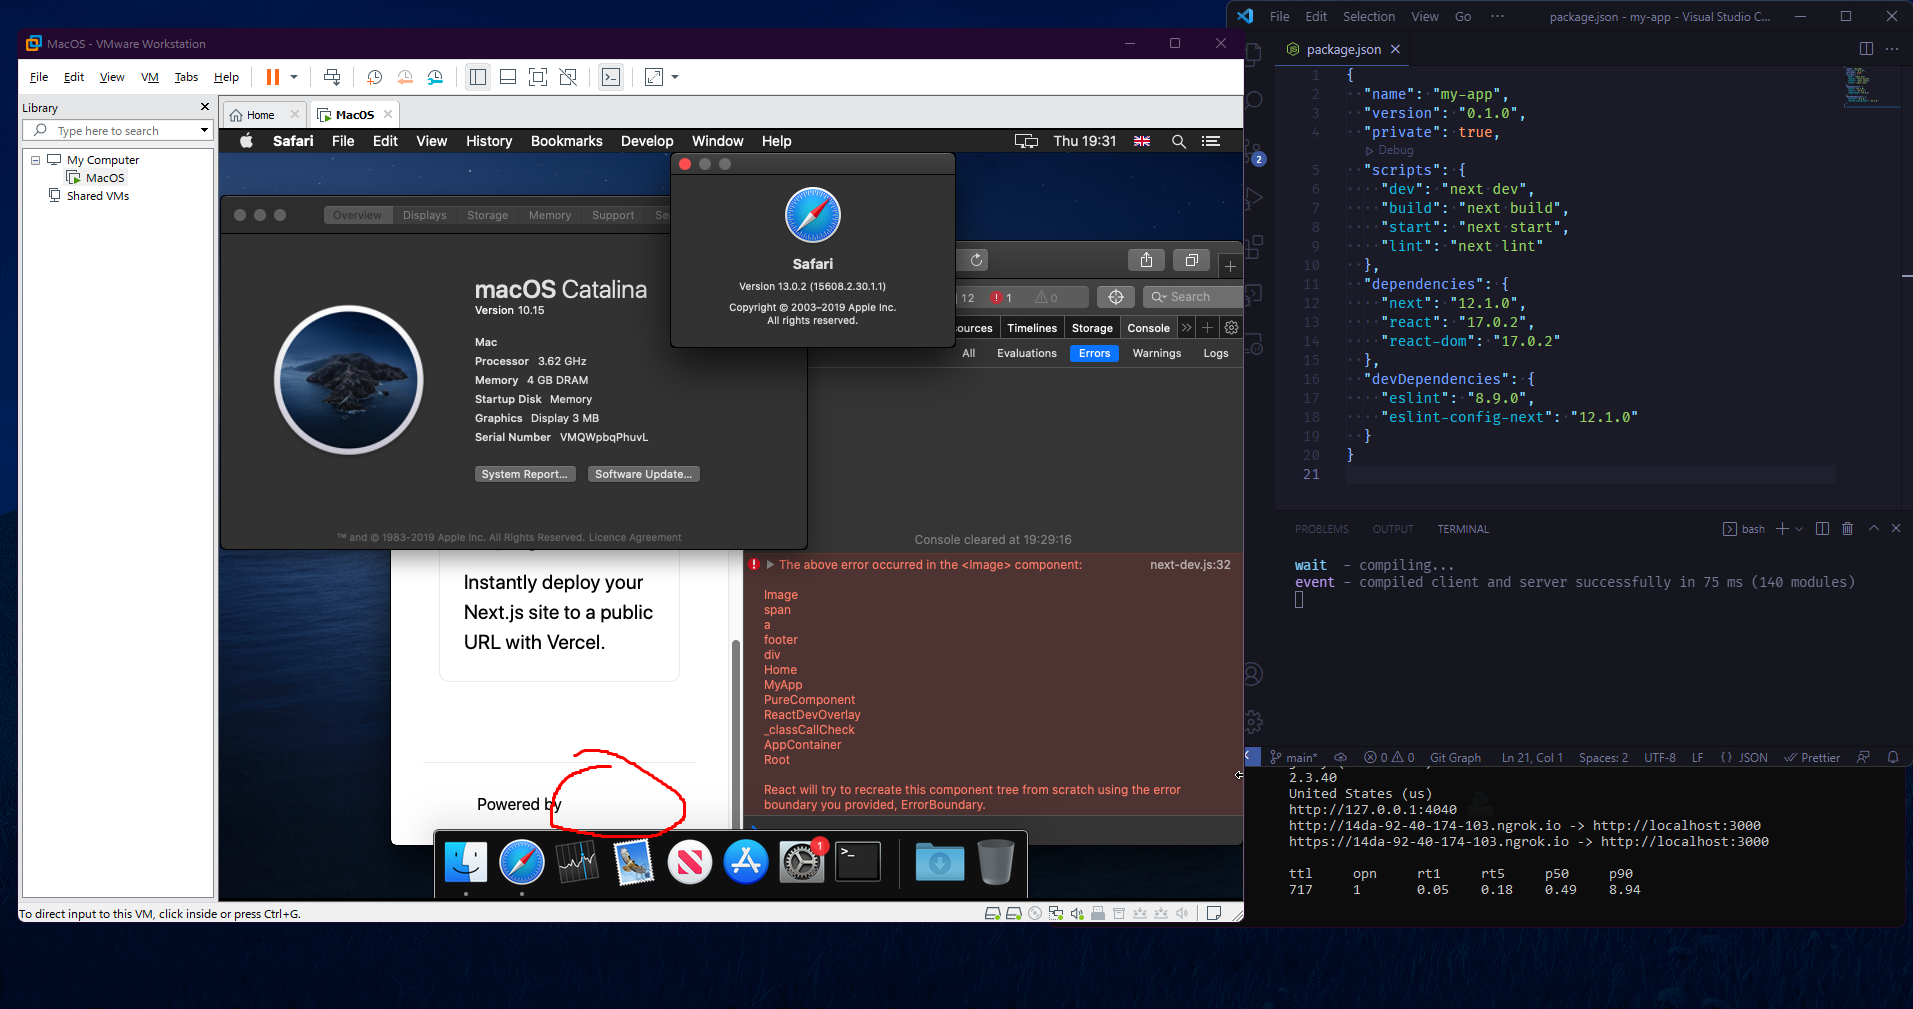The width and height of the screenshot is (1913, 1009).
Task: Take a snapshot of the virtual machine
Action: [375, 77]
